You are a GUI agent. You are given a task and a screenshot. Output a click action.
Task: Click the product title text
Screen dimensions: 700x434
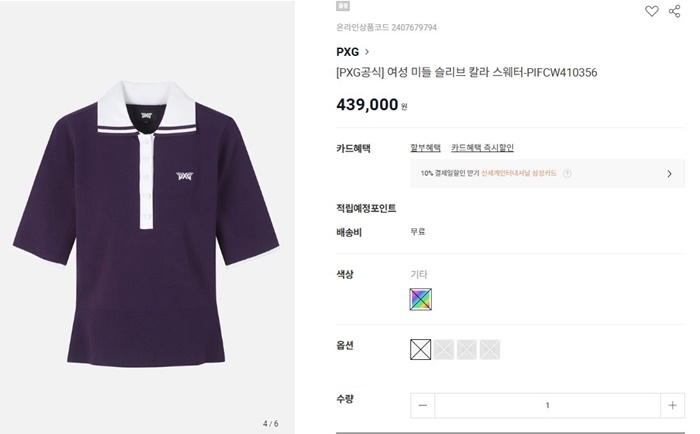pos(467,73)
